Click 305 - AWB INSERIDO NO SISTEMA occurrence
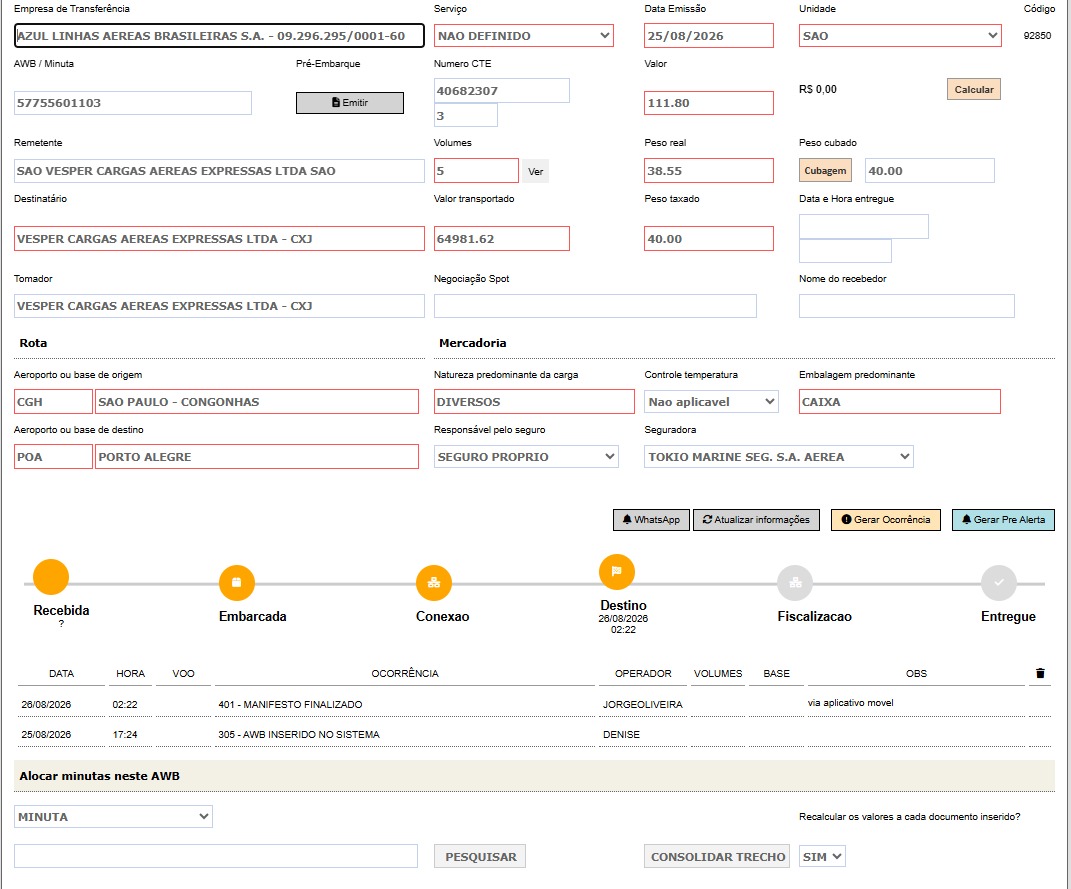The image size is (1071, 889). point(298,734)
